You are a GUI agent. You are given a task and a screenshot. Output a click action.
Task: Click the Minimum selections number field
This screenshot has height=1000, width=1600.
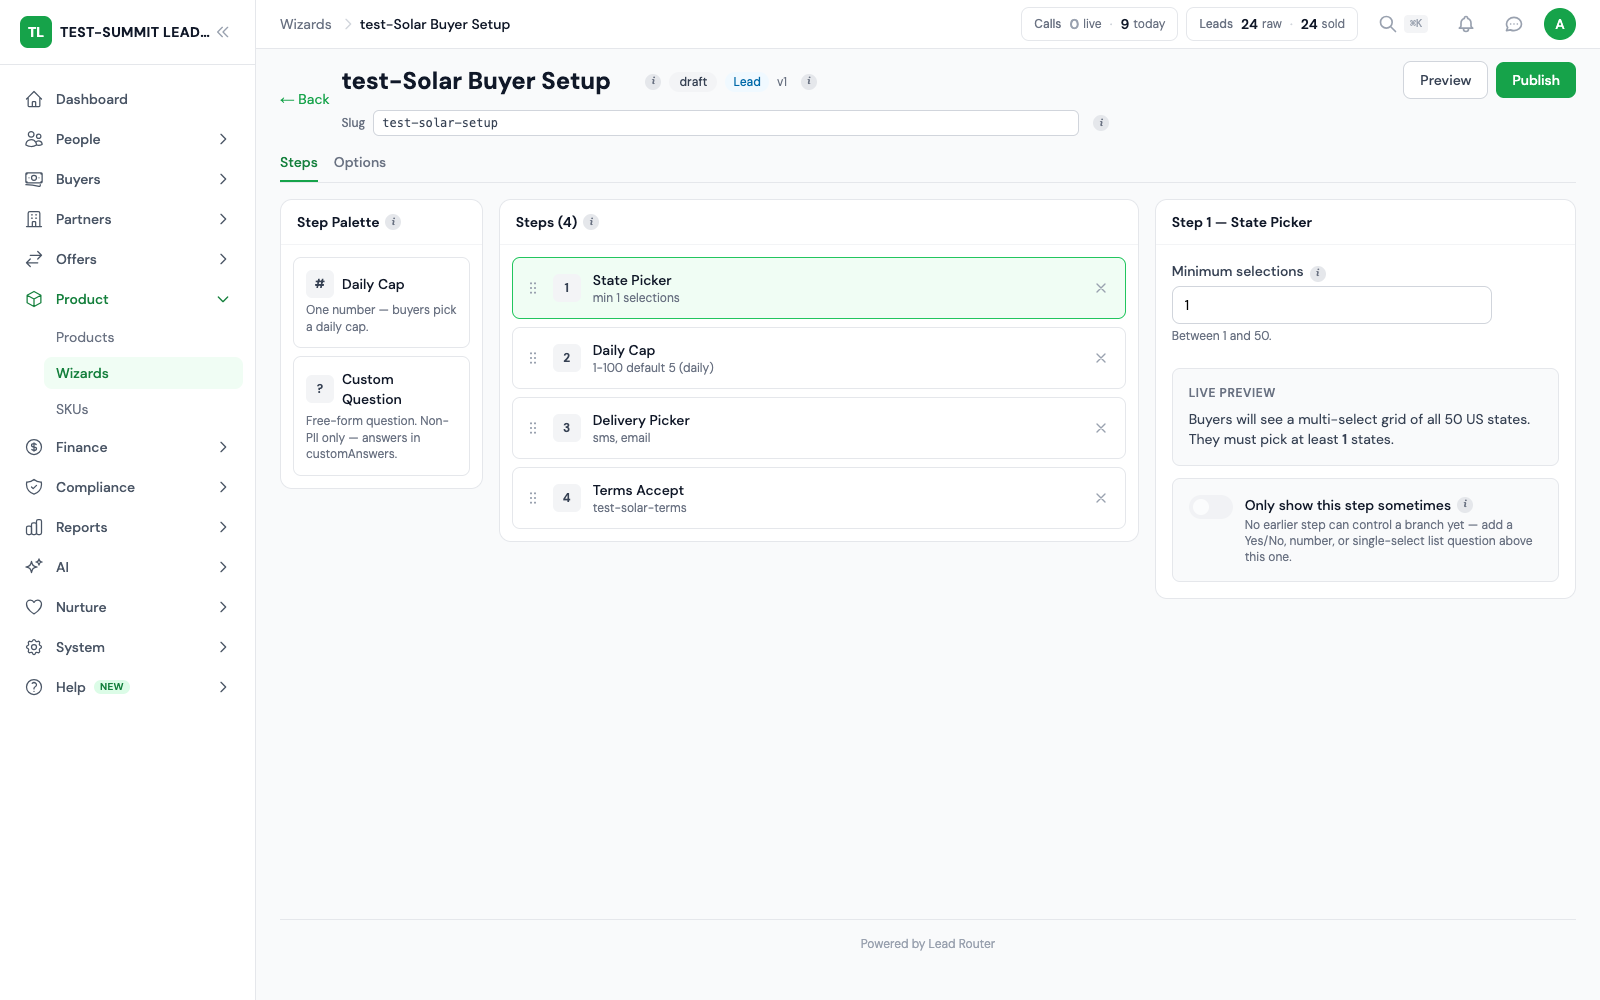1331,305
